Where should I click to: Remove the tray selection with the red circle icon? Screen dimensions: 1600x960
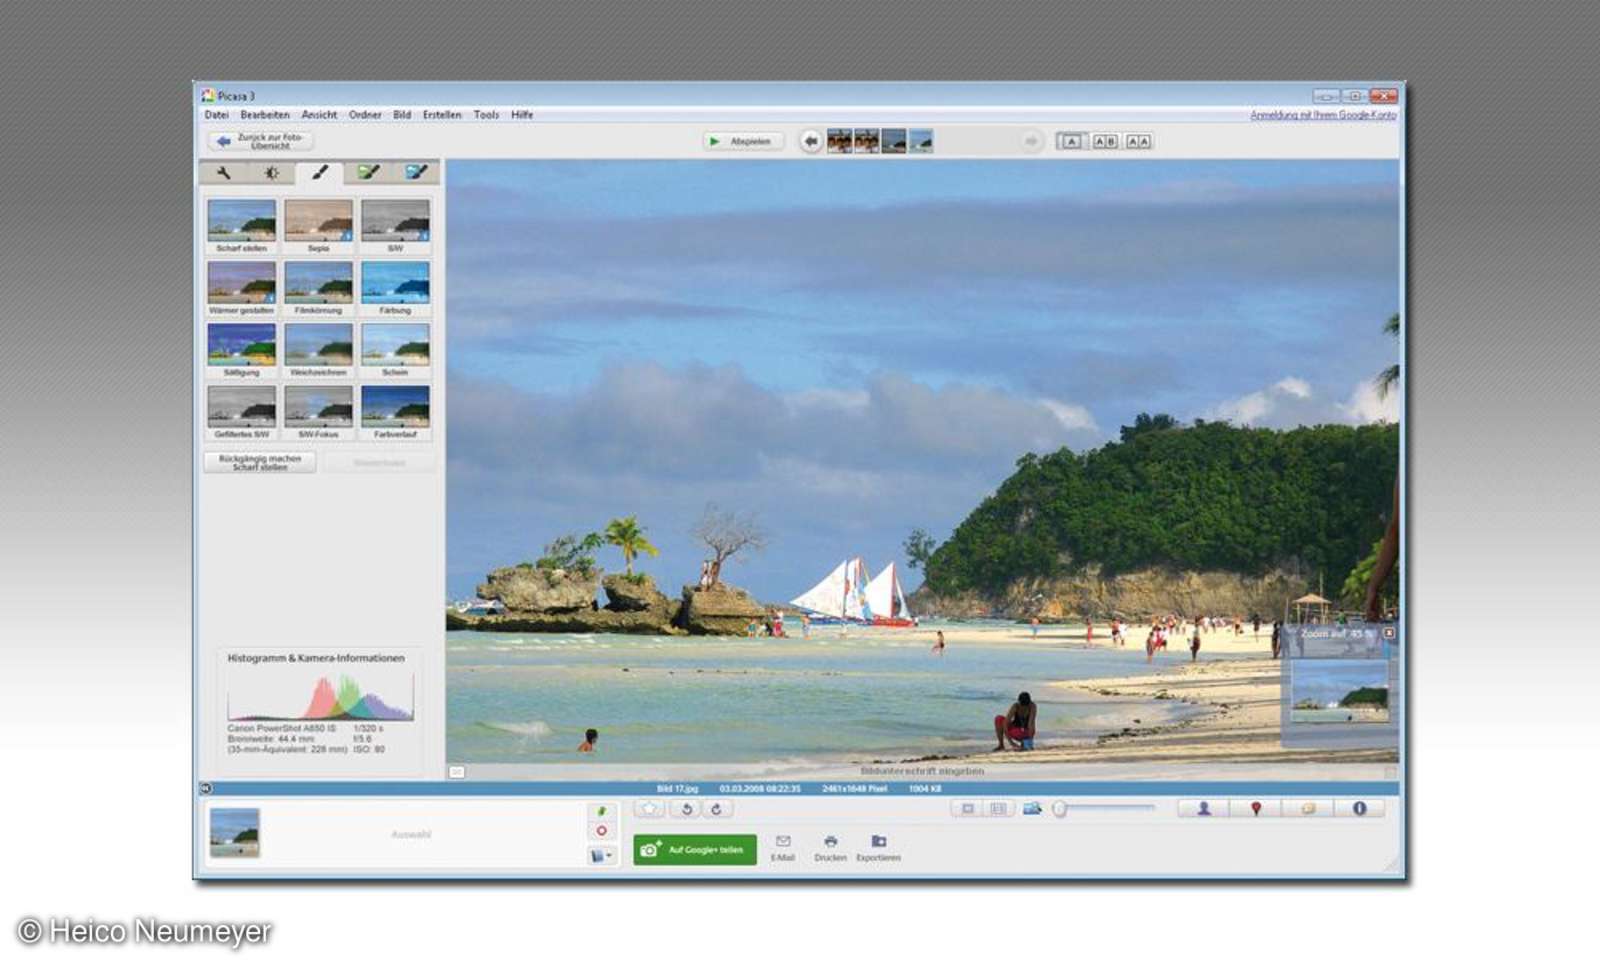pos(602,831)
